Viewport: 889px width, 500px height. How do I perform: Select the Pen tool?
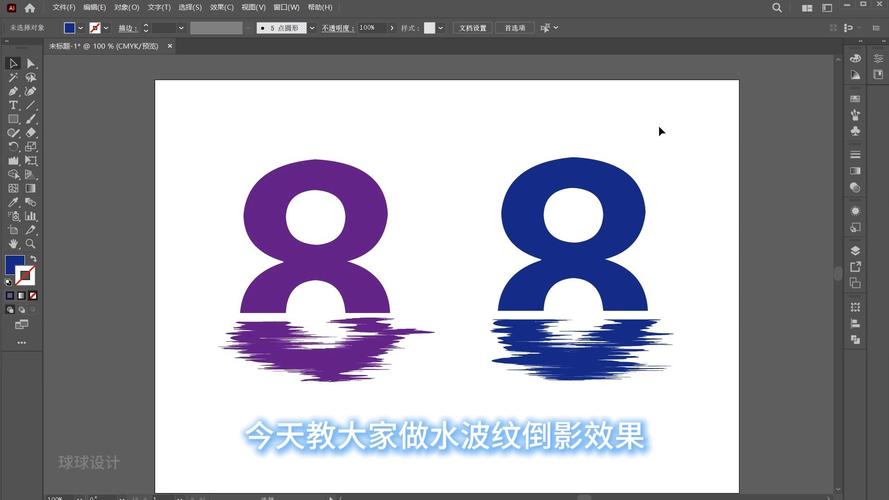tap(13, 91)
